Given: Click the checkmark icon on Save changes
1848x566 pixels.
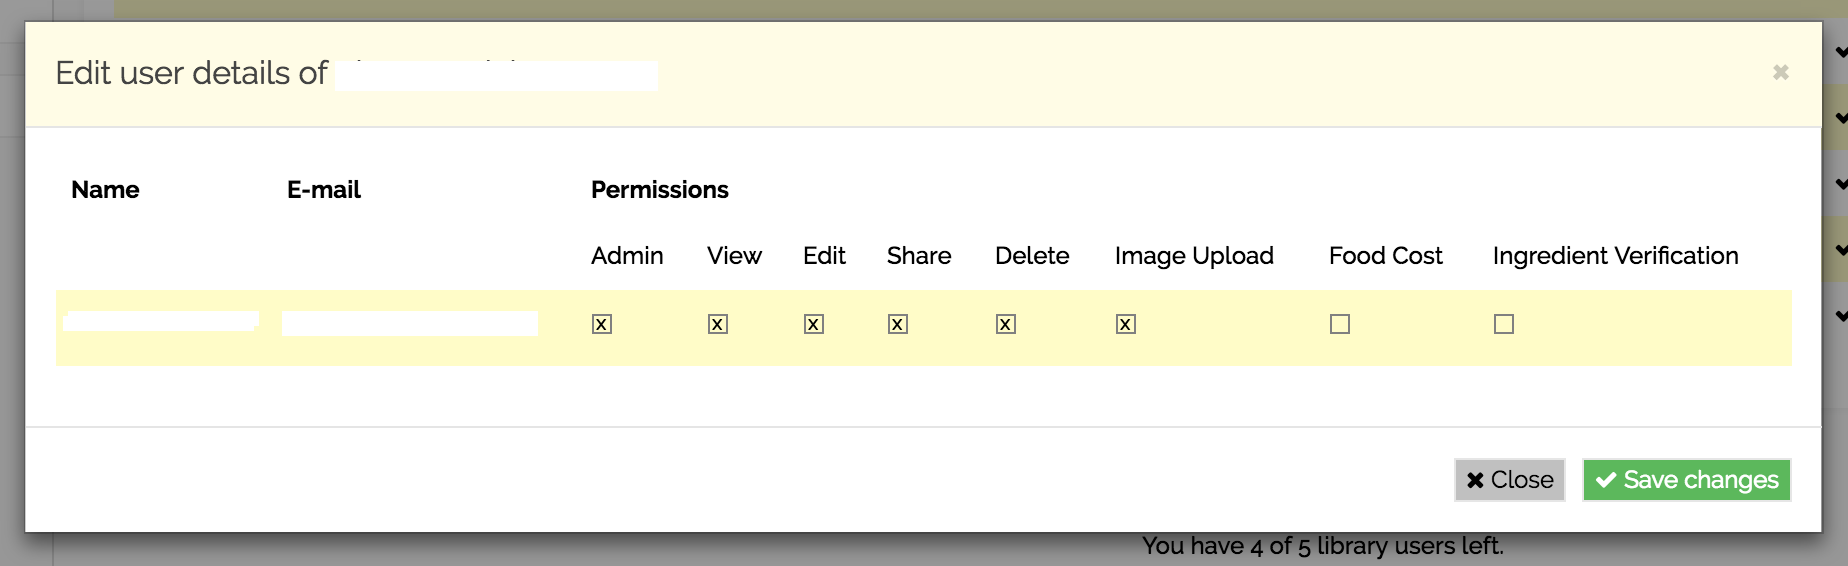Looking at the screenshot, I should pyautogui.click(x=1606, y=480).
